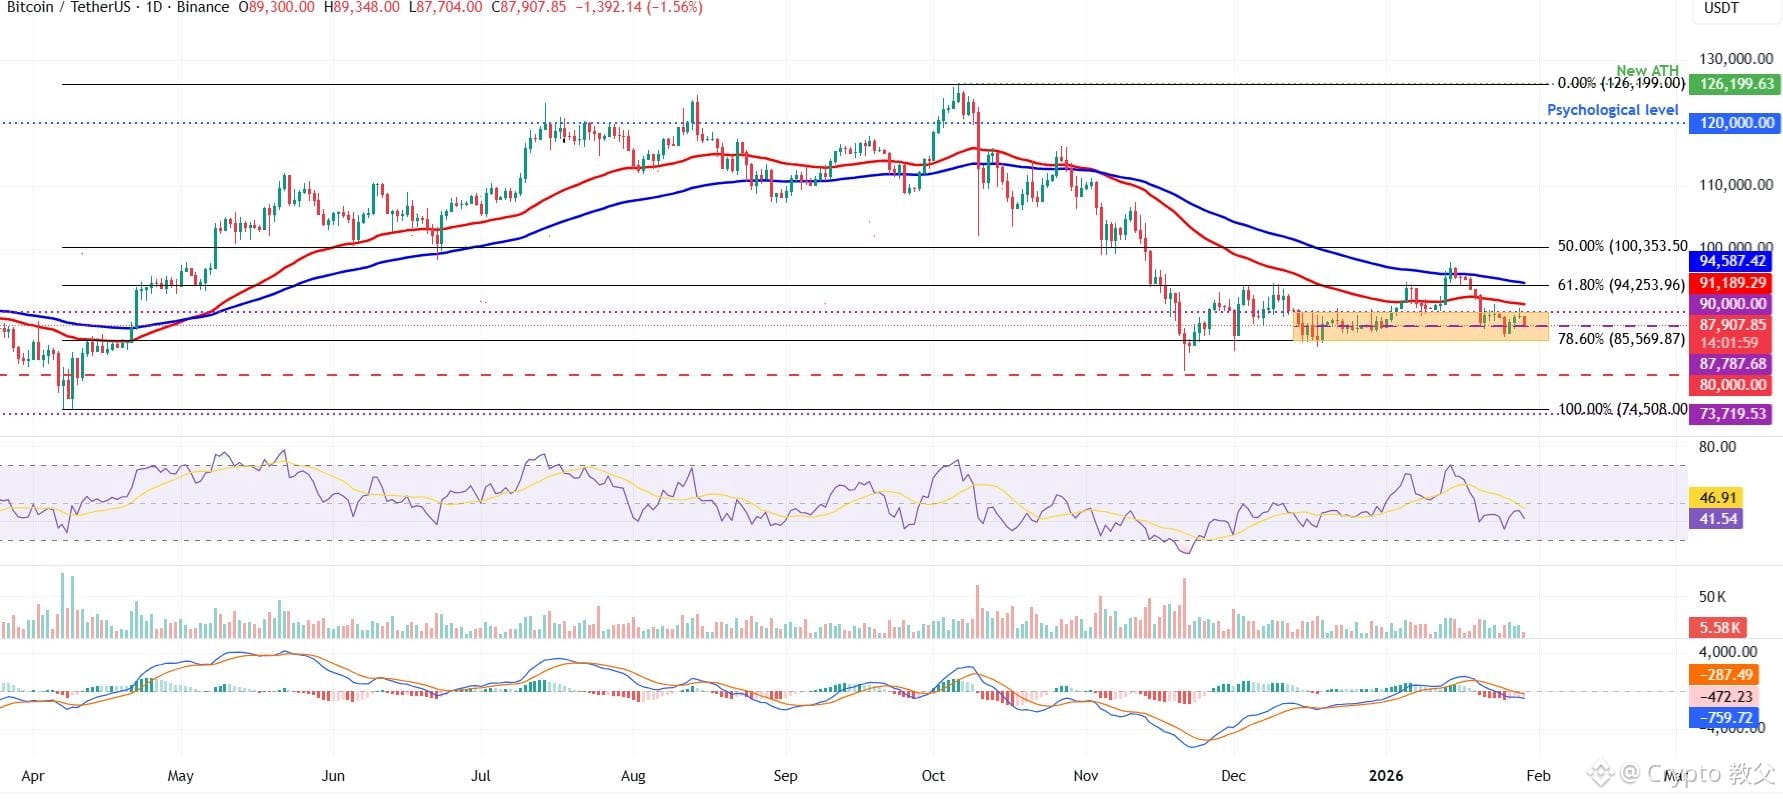Click the Binance exchange name in header
1783x799 pixels.
coord(201,7)
